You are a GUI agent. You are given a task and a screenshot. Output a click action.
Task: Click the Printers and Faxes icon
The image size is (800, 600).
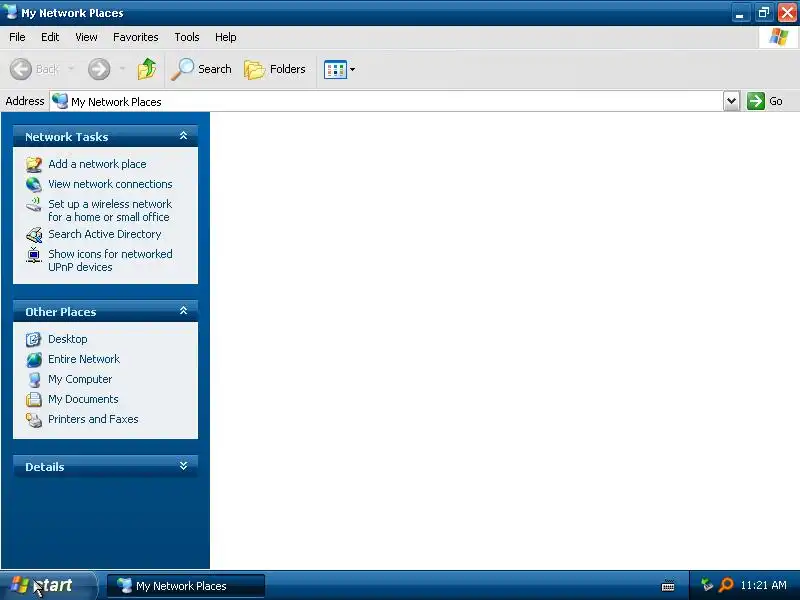click(x=34, y=419)
